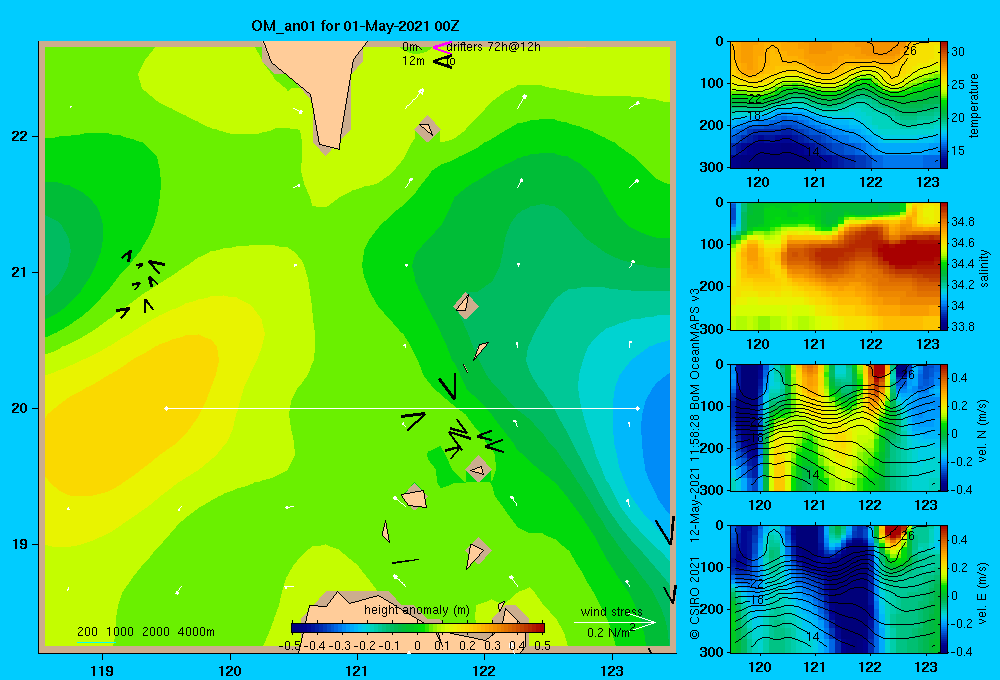Image resolution: width=1000 pixels, height=680 pixels.
Task: Click the 'height anomaly (m)' label
Action: coord(416,610)
